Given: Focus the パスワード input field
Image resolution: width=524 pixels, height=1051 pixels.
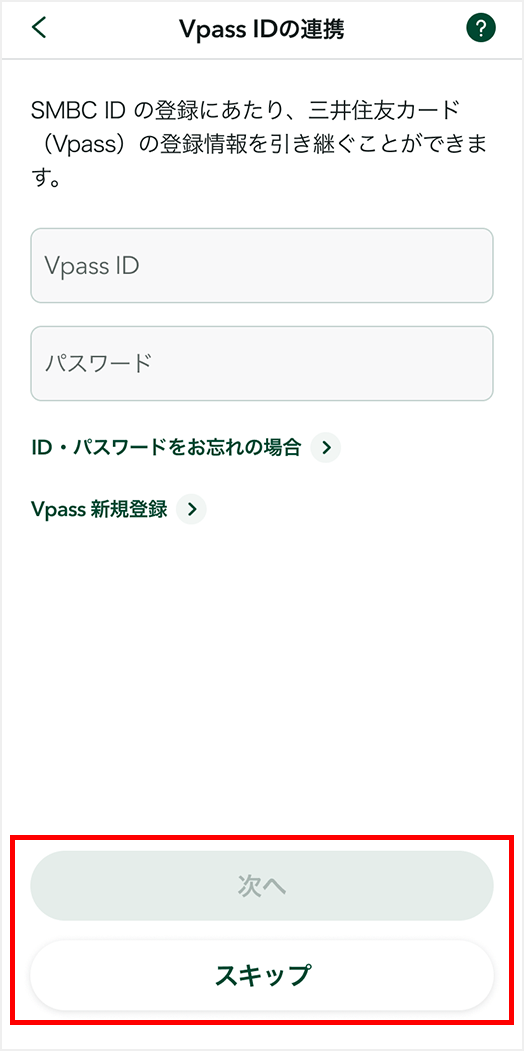Looking at the screenshot, I should [262, 363].
